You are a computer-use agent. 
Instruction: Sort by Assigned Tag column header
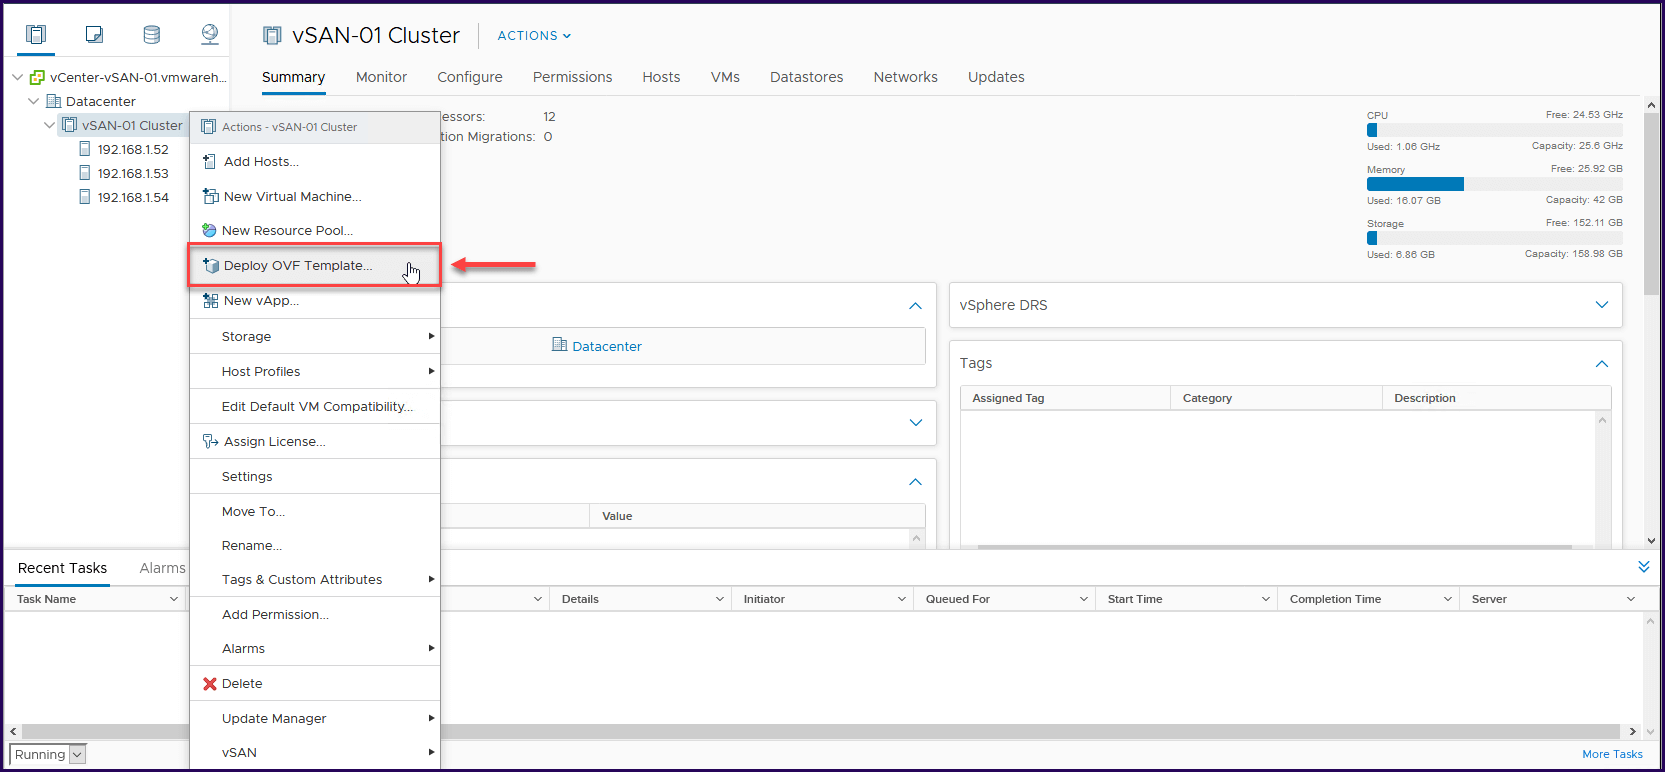1065,398
